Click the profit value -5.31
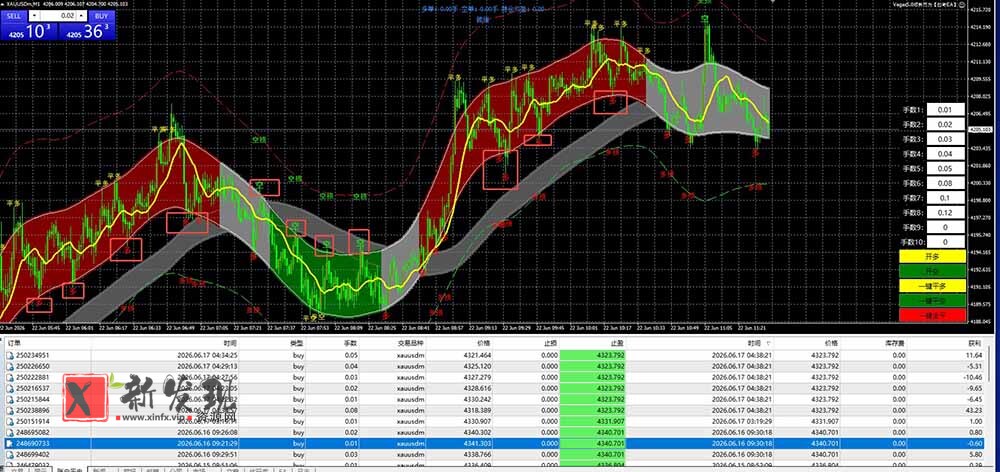Screen dimensions: 1000x472 click(974, 366)
